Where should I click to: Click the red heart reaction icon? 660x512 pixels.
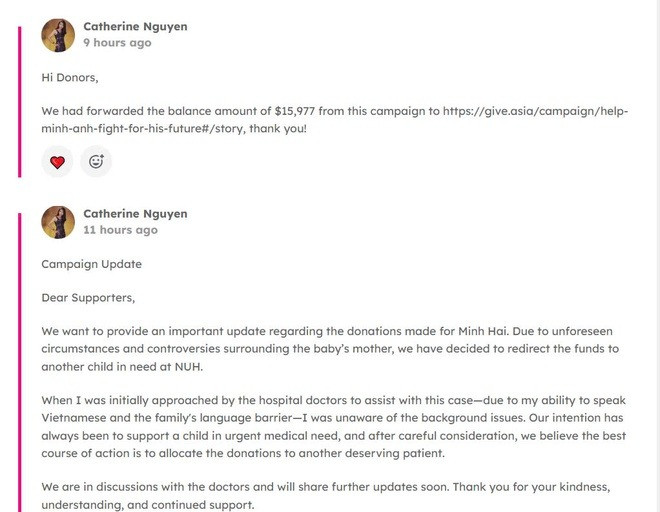[57, 161]
